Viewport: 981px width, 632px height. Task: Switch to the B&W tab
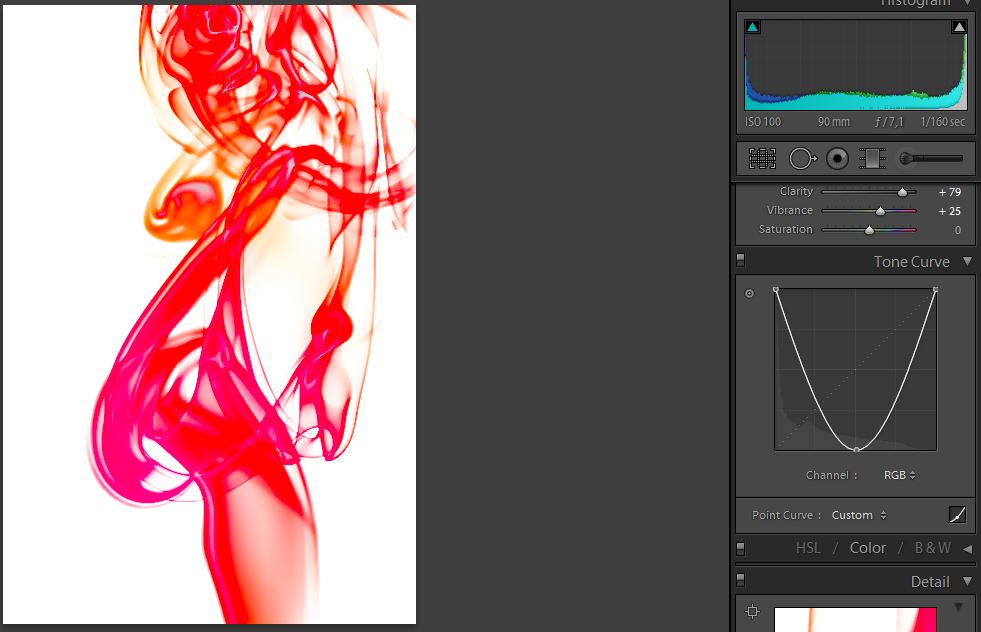[932, 548]
